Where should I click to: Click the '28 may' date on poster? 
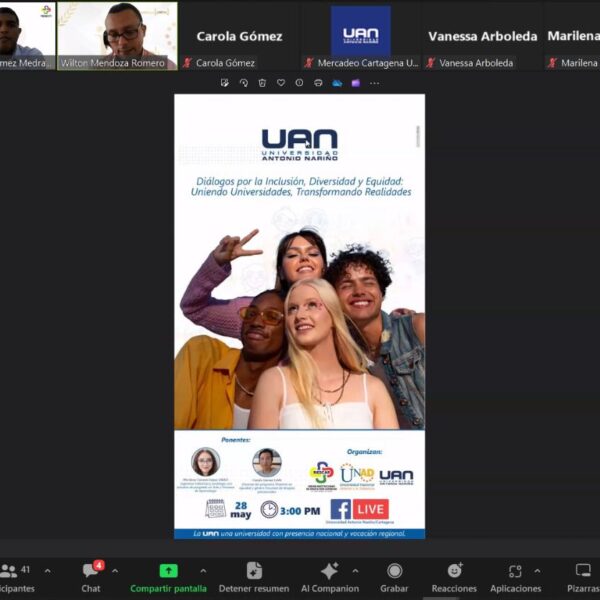click(x=241, y=510)
